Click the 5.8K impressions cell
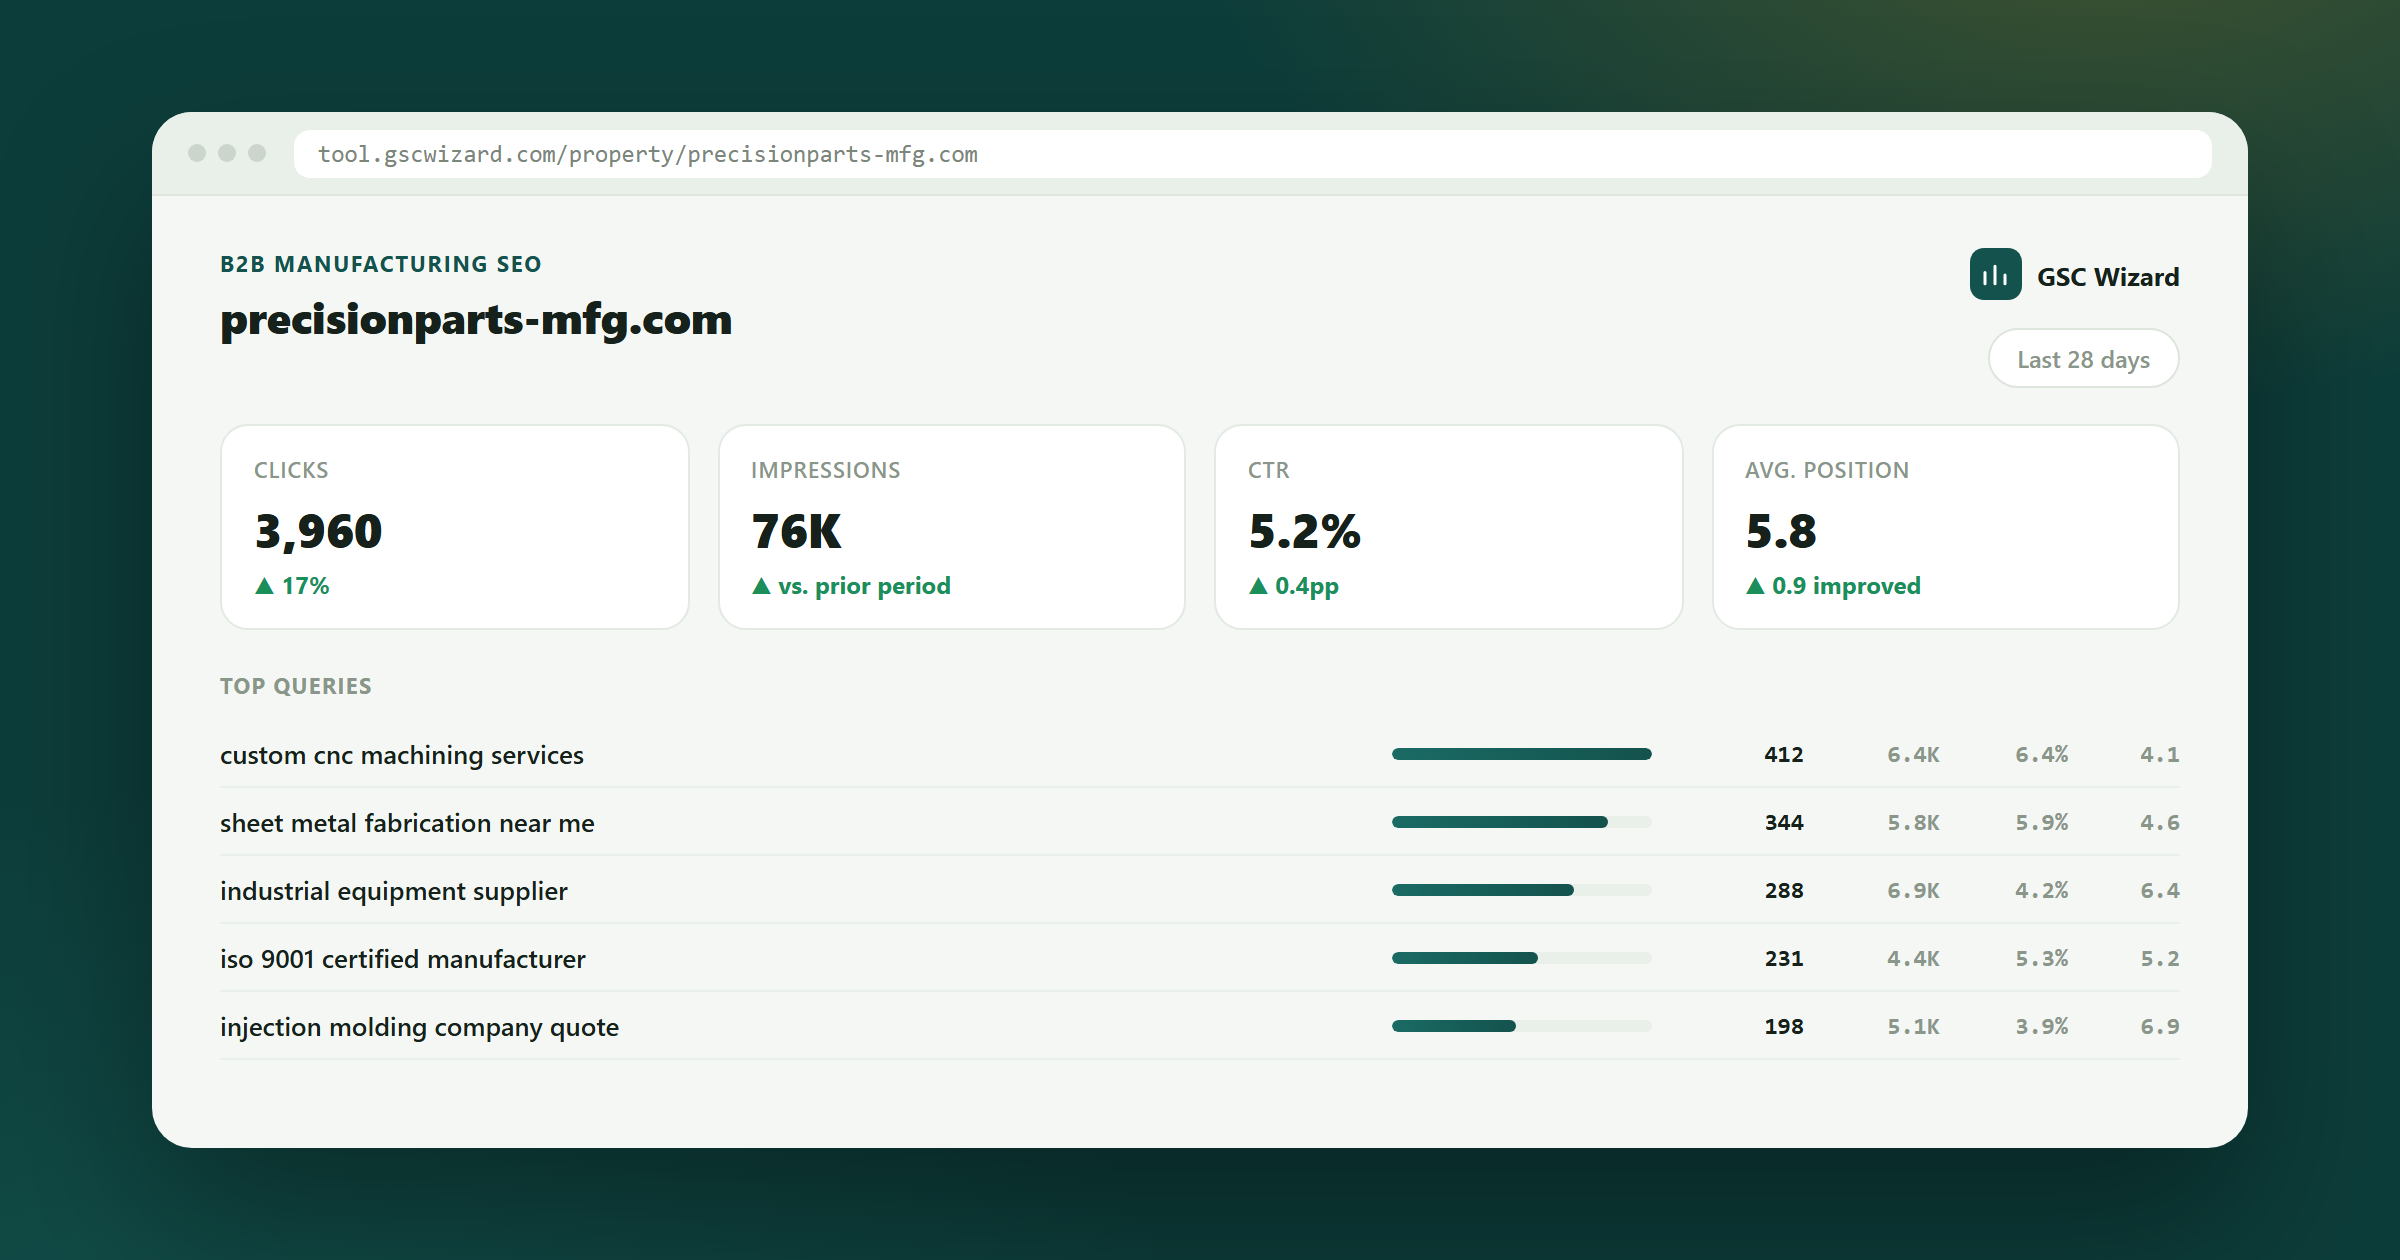 [1913, 822]
